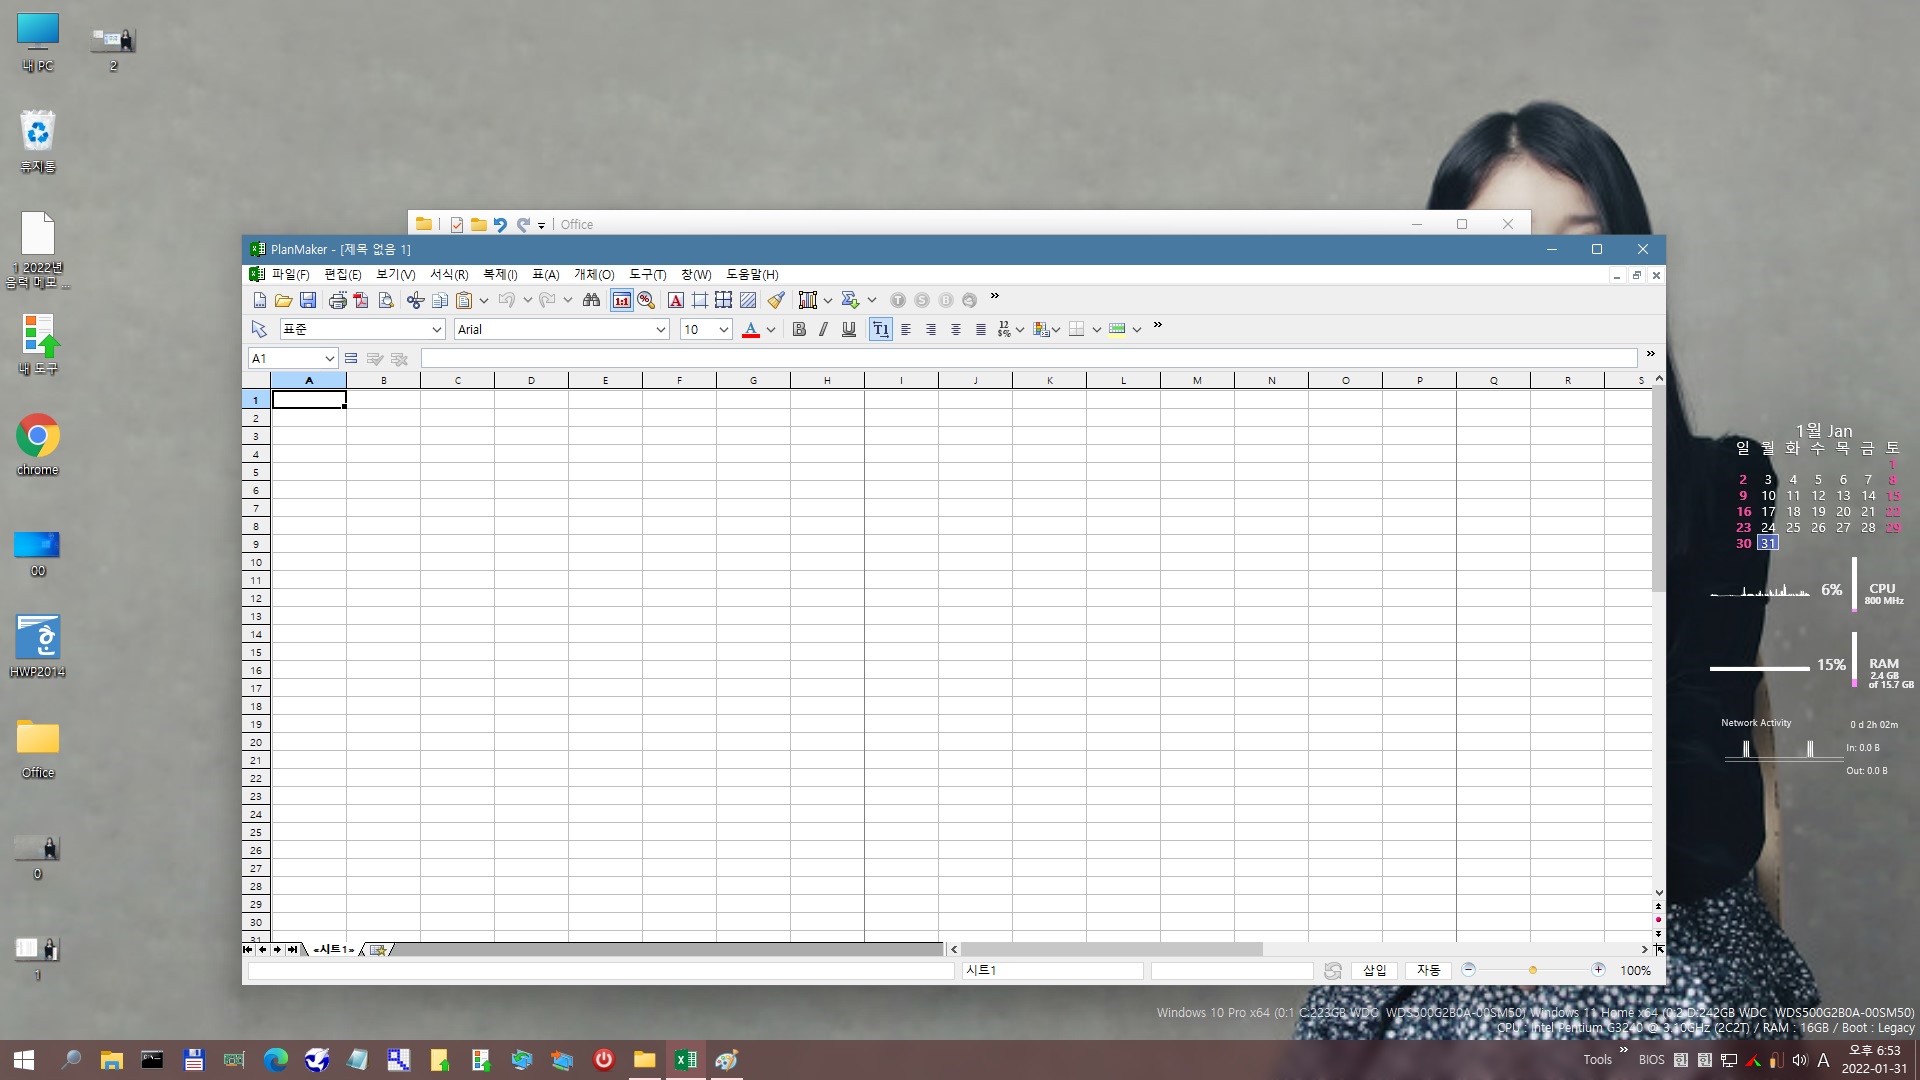
Task: Print the sheet using the printer icon
Action: 338,300
